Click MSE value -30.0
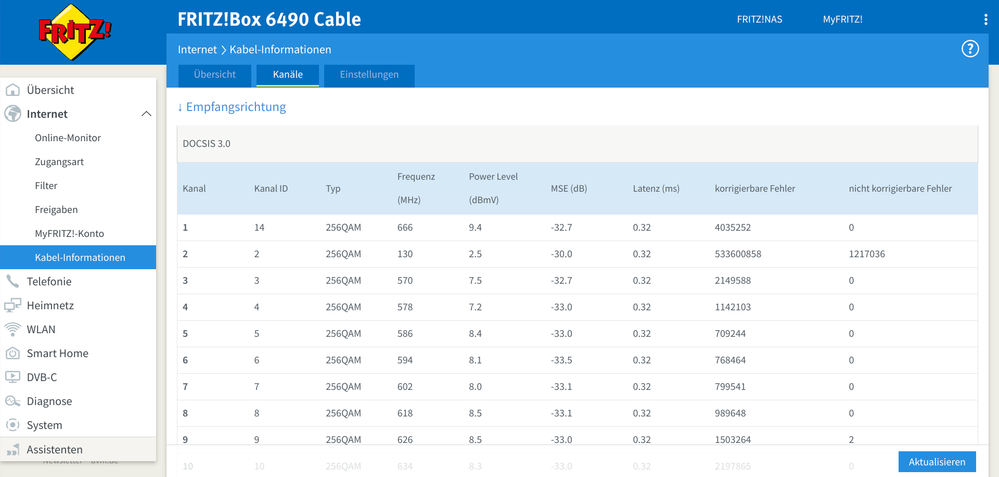 click(561, 254)
